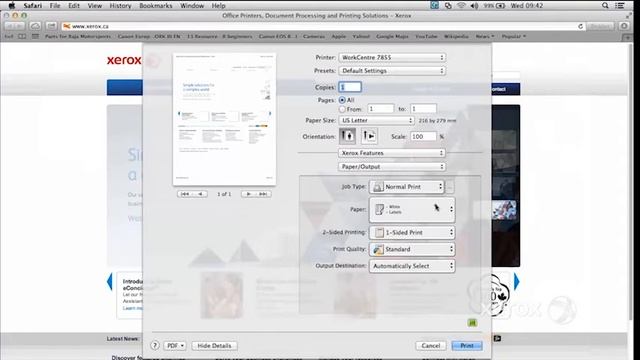The image size is (640, 360).
Task: Open the Apple bookmark
Action: pyautogui.click(x=338, y=36)
